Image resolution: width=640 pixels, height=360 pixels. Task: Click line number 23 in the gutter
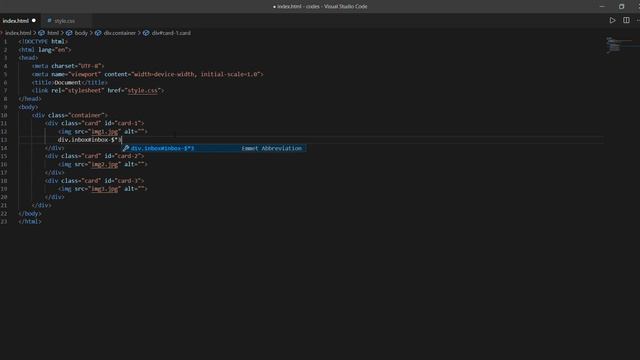click(x=4, y=221)
